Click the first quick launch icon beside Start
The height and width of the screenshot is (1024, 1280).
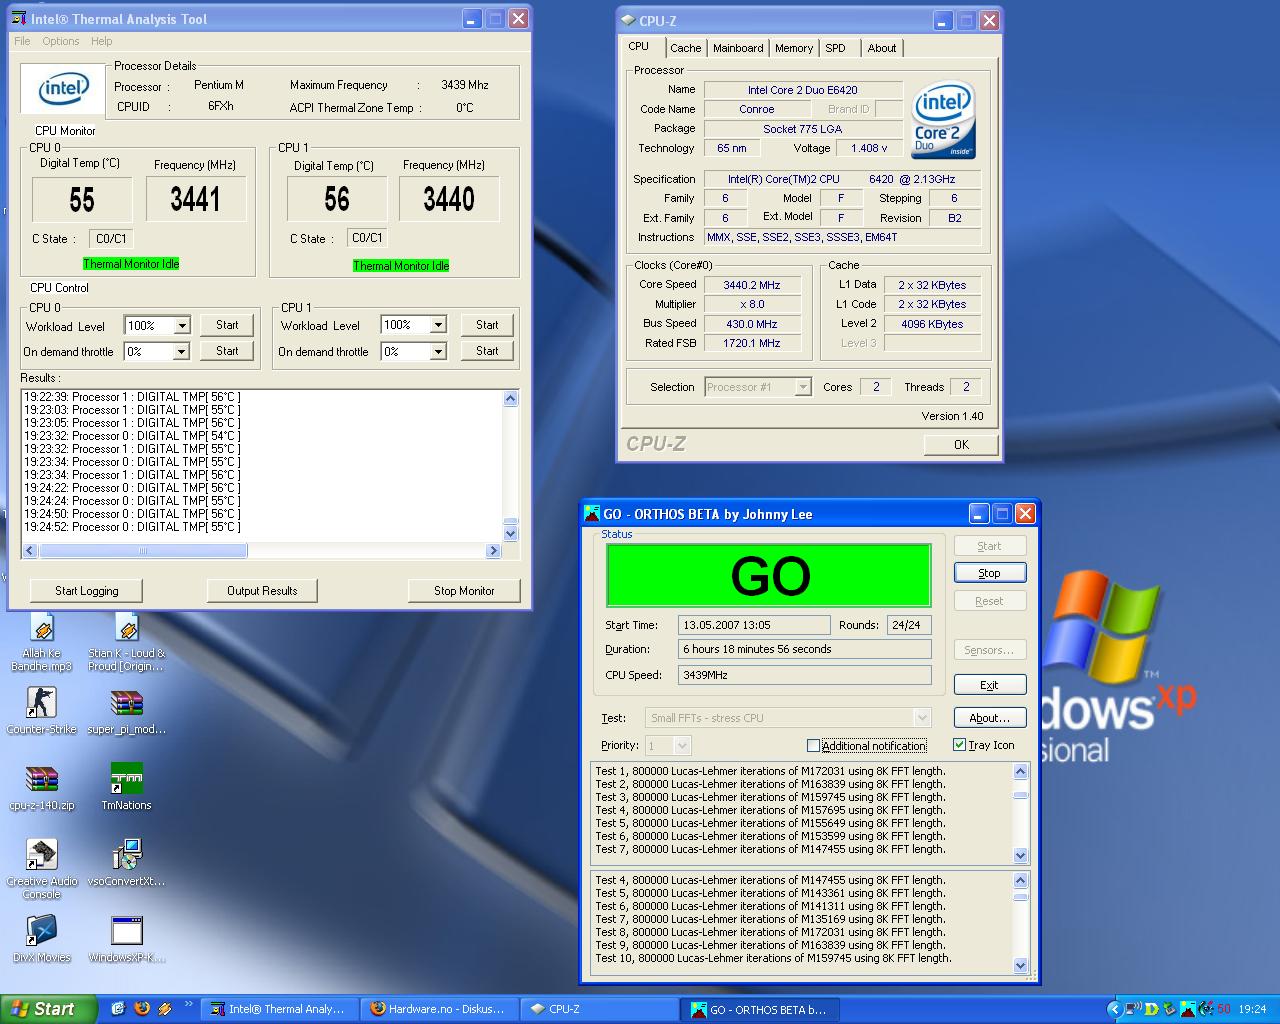(x=118, y=1009)
